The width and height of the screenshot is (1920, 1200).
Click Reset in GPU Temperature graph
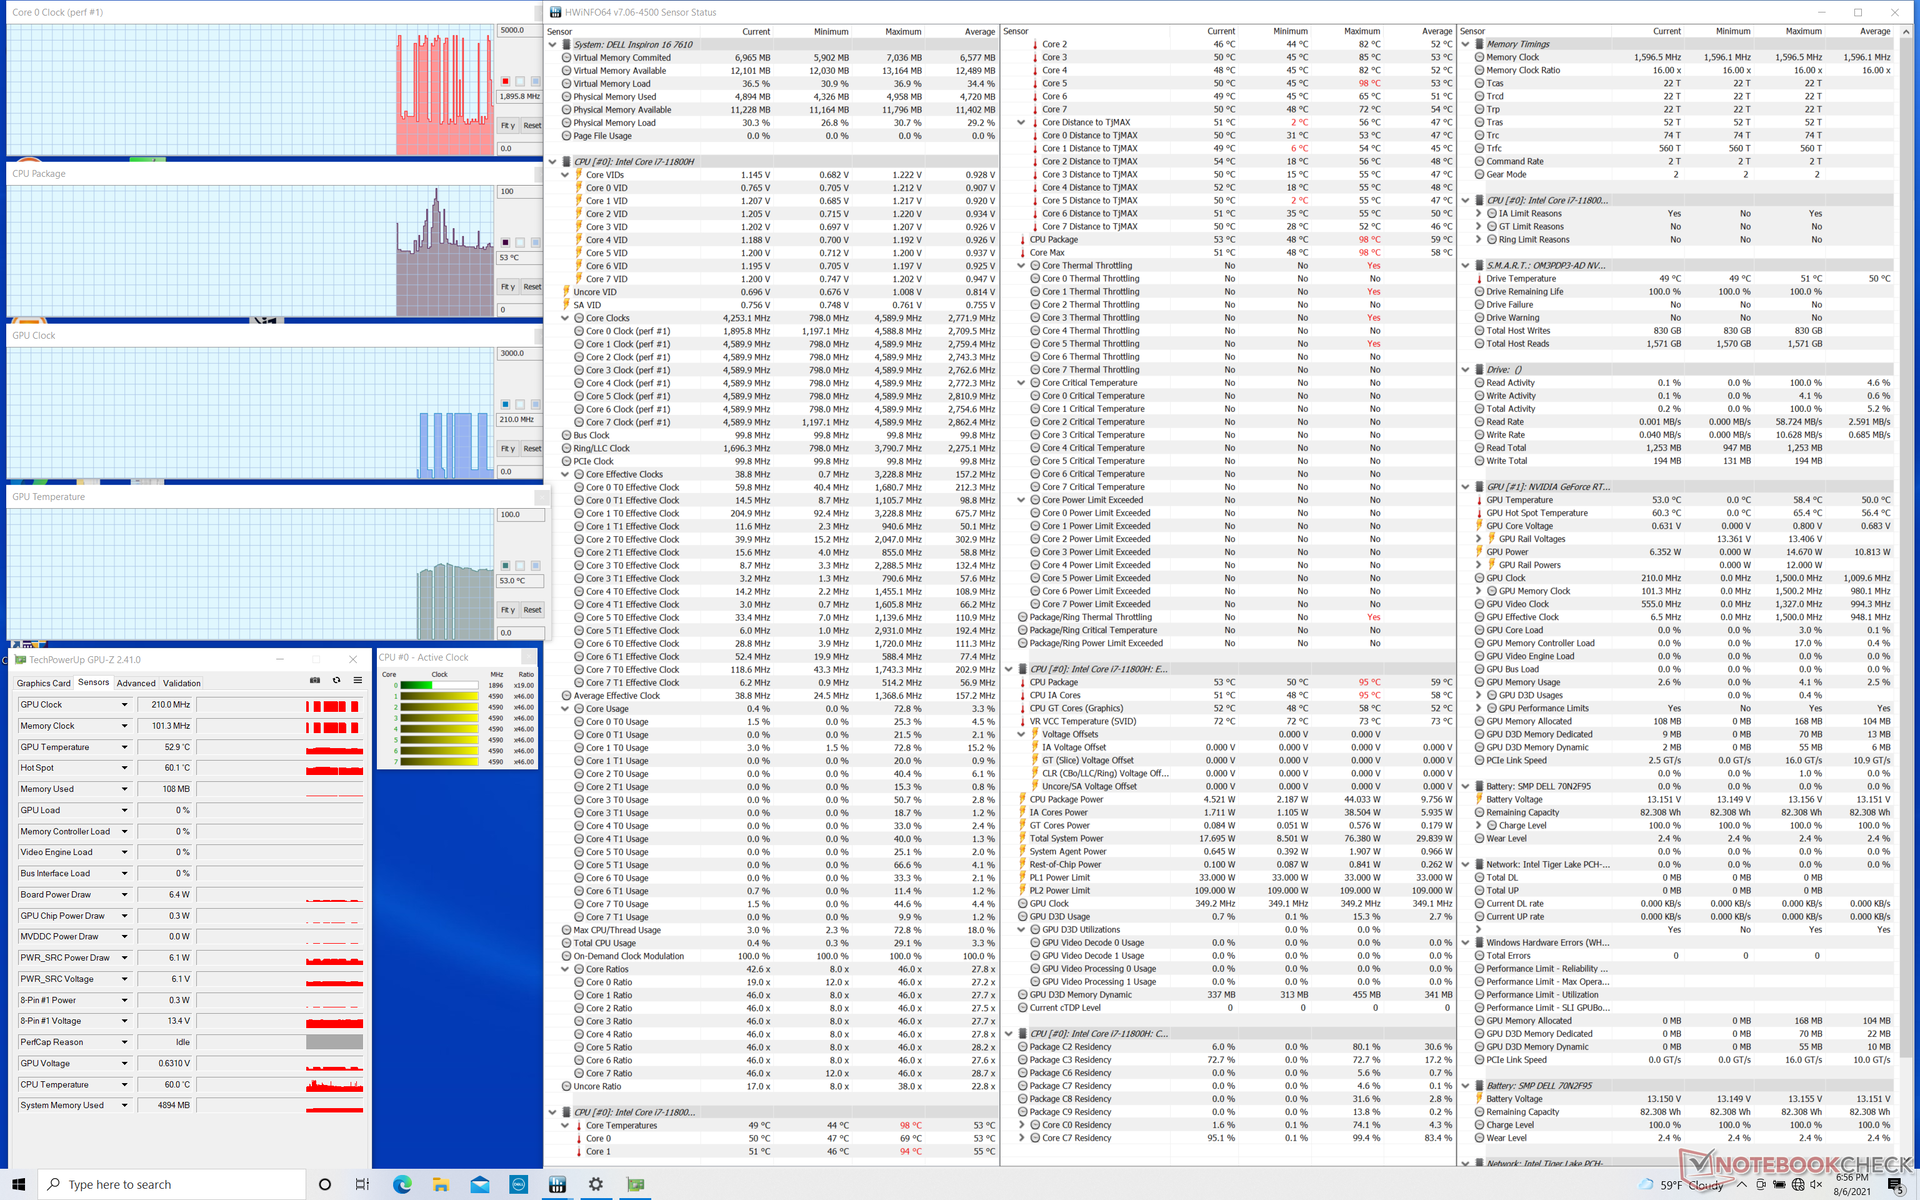pos(532,610)
